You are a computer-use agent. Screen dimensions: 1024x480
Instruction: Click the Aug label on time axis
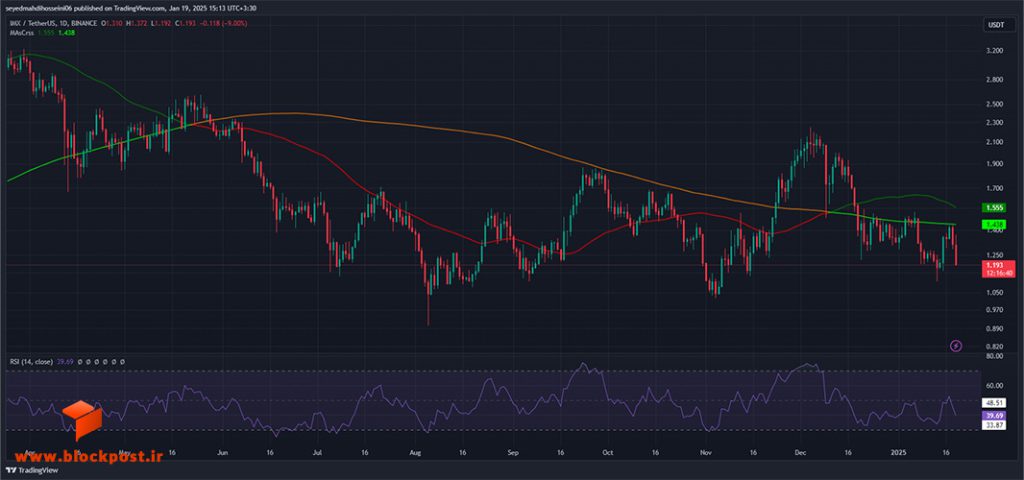point(414,451)
